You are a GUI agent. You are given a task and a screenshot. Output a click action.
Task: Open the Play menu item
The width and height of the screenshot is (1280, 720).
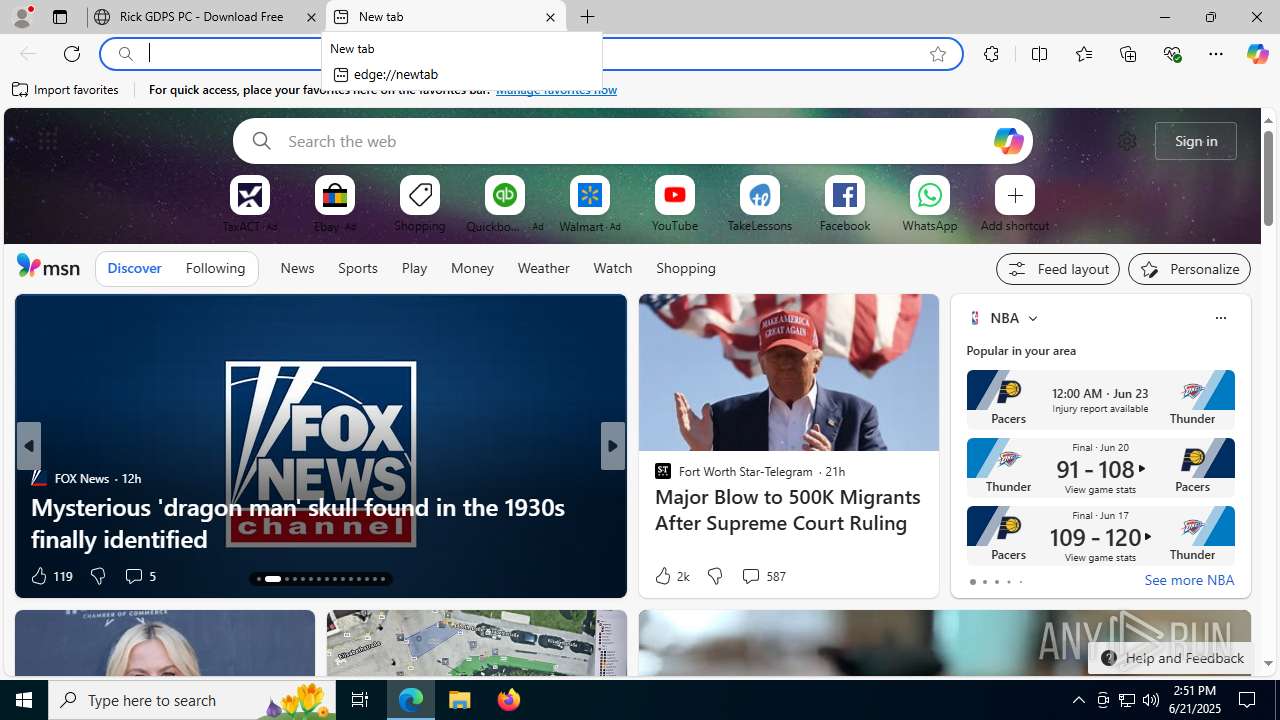414,268
